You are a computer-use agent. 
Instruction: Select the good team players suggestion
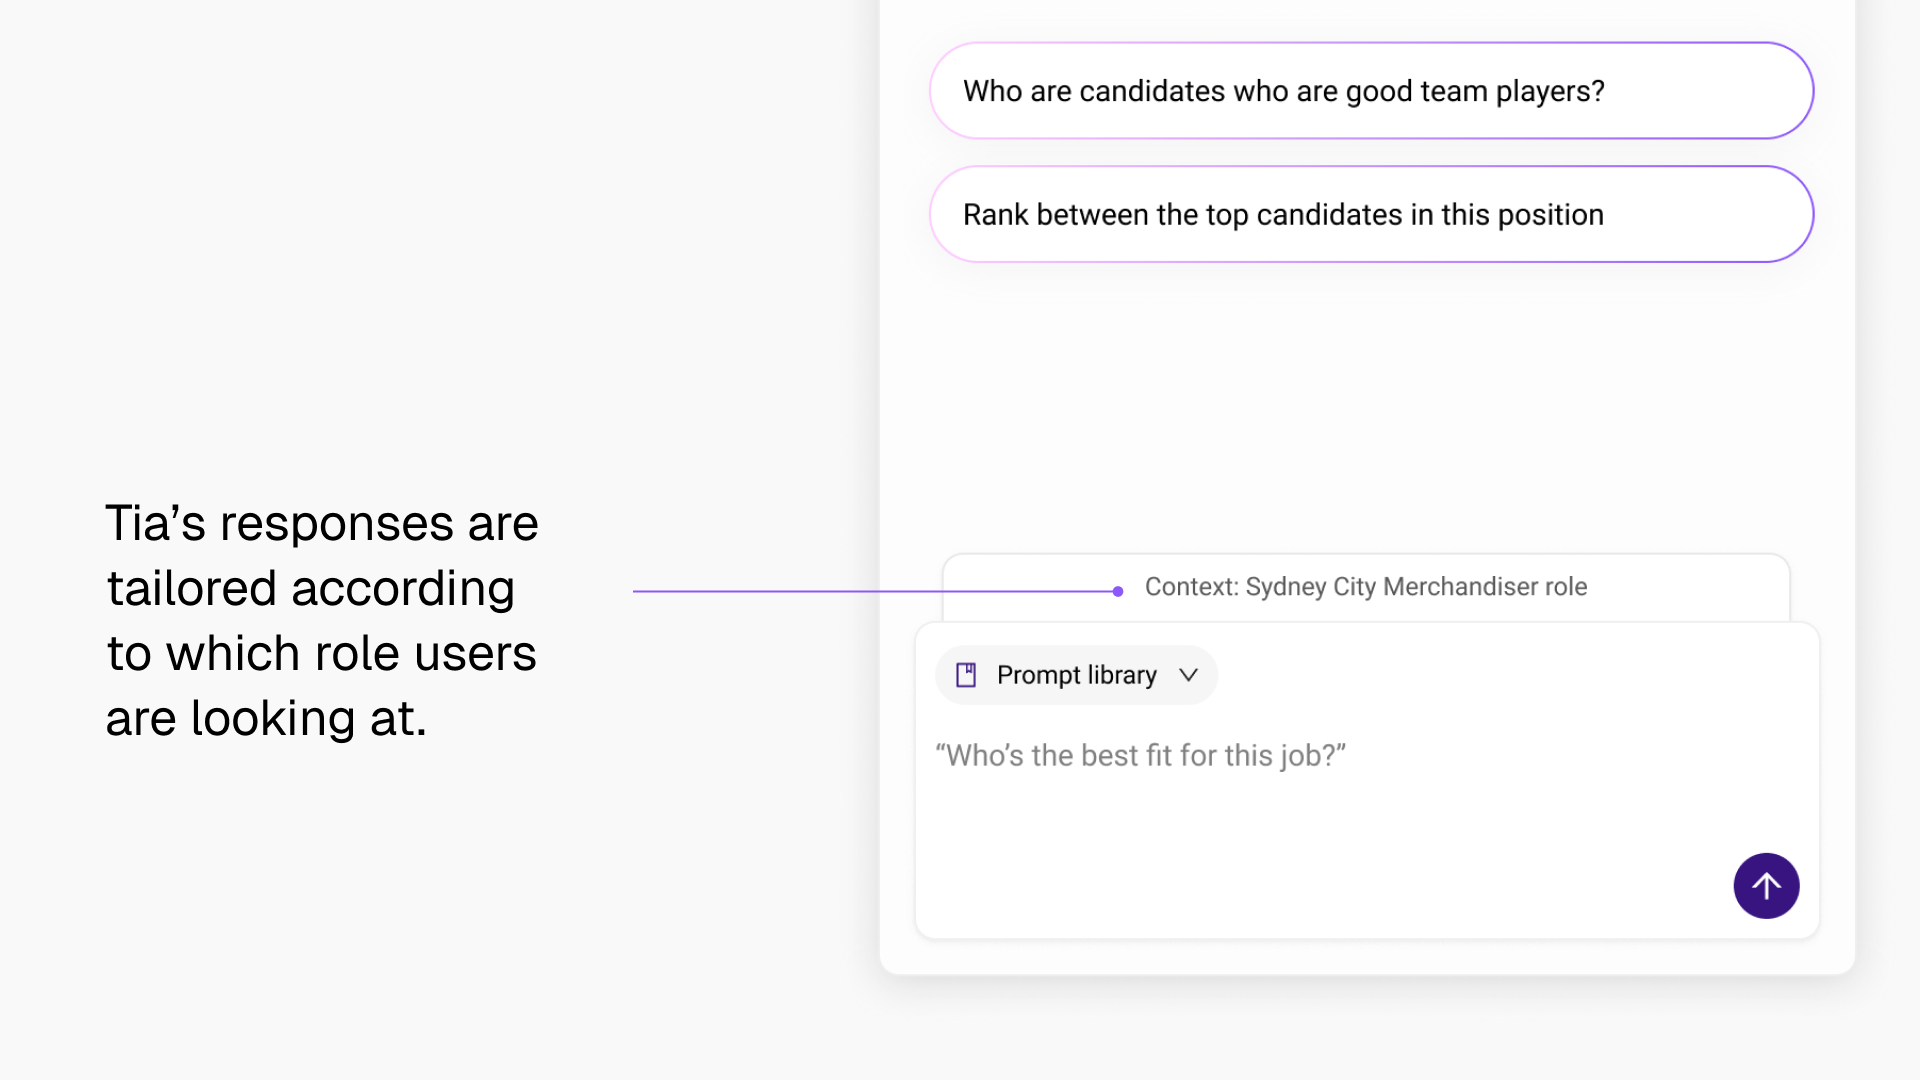pos(1371,91)
